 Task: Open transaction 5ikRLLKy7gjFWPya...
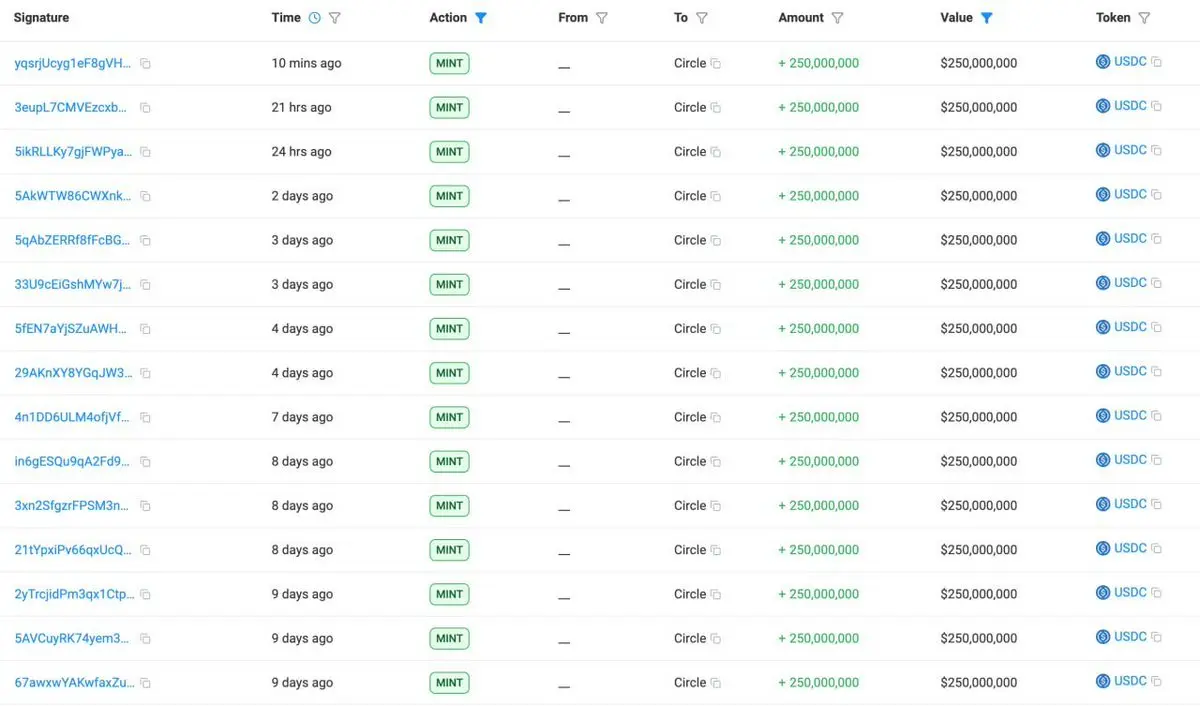point(72,151)
